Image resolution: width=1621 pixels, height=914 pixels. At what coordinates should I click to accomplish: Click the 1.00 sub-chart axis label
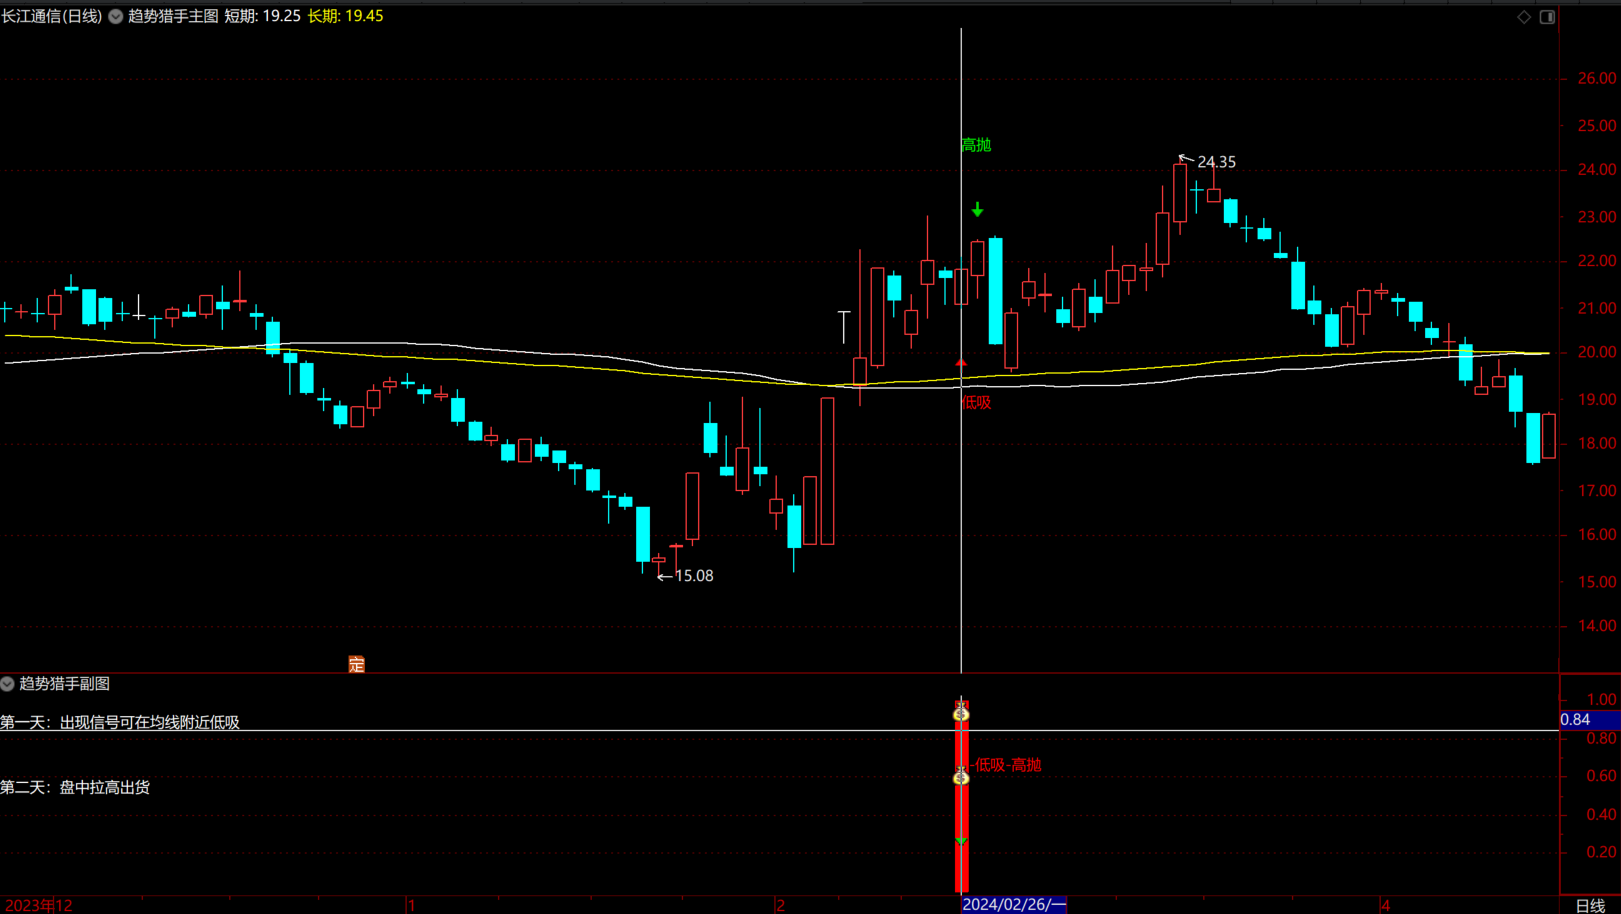tap(1602, 700)
